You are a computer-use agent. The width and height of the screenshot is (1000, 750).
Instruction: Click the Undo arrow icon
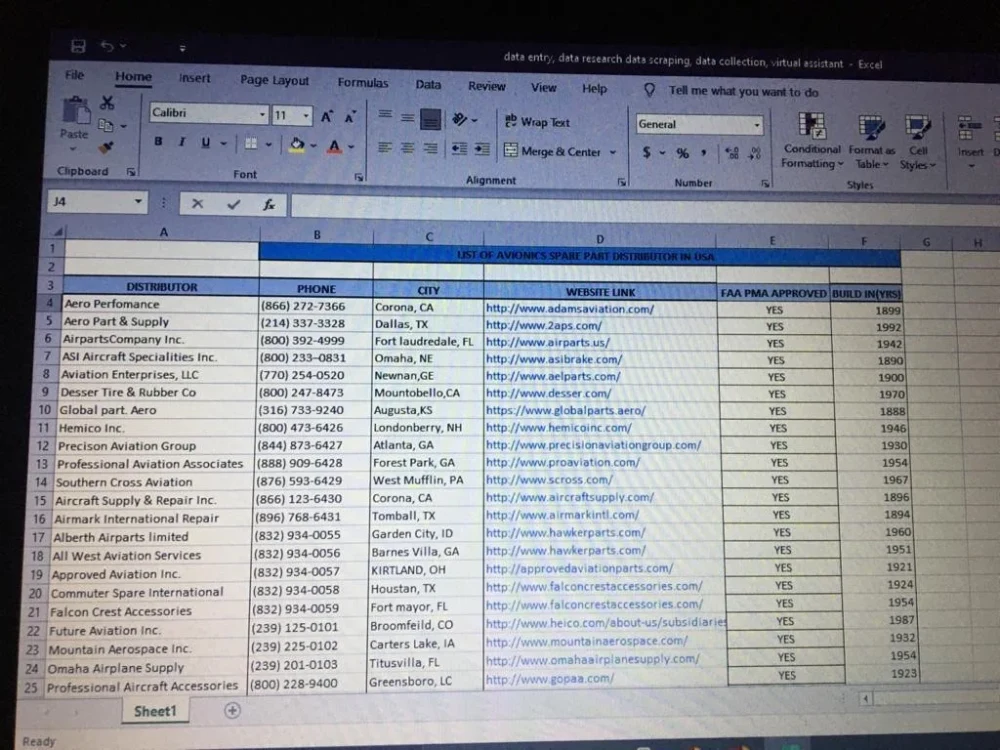[107, 46]
